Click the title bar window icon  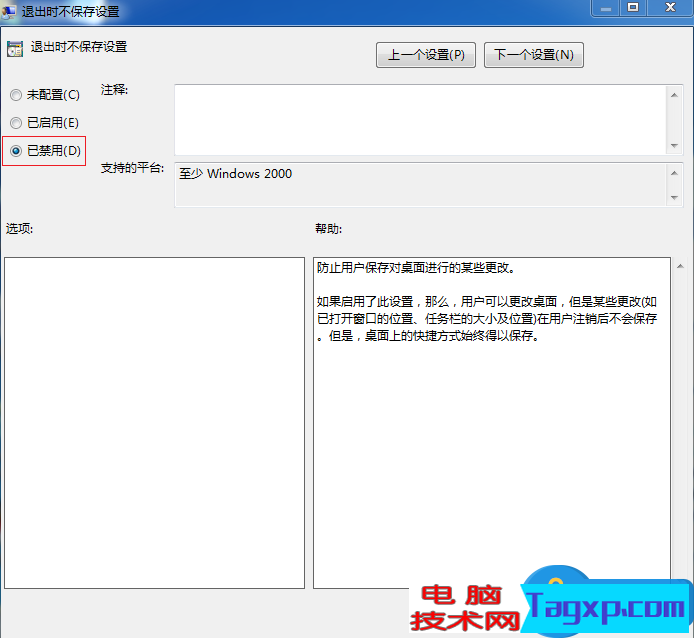(x=8, y=11)
